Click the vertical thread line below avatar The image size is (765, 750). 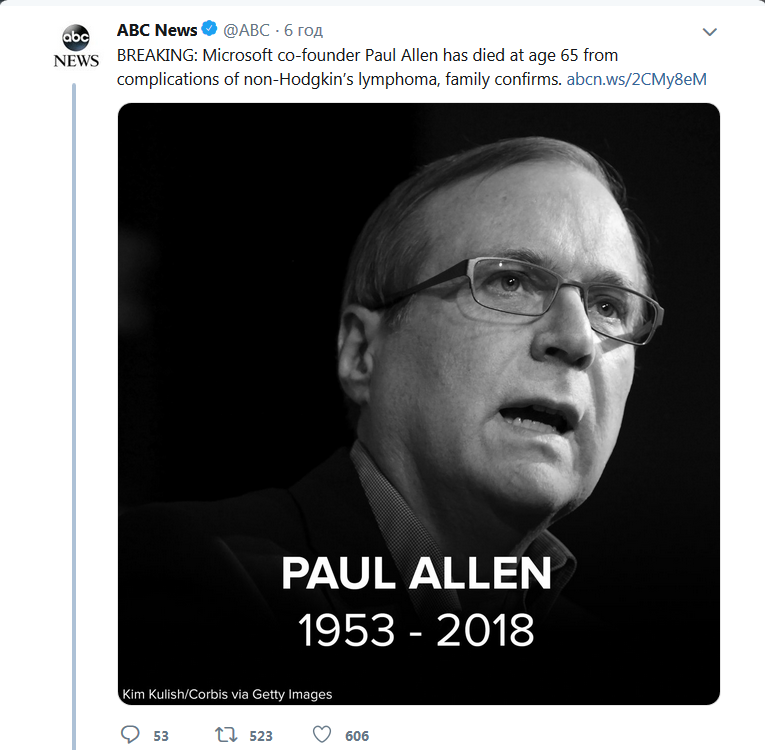[x=75, y=400]
